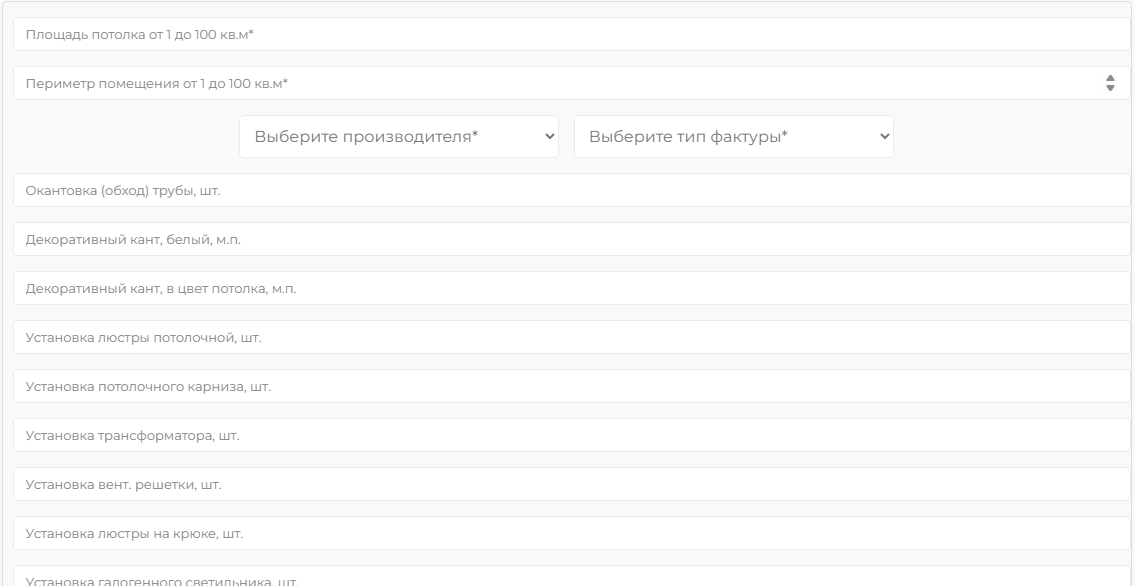Focus the 'Установка вент. решетки' input

(570, 484)
